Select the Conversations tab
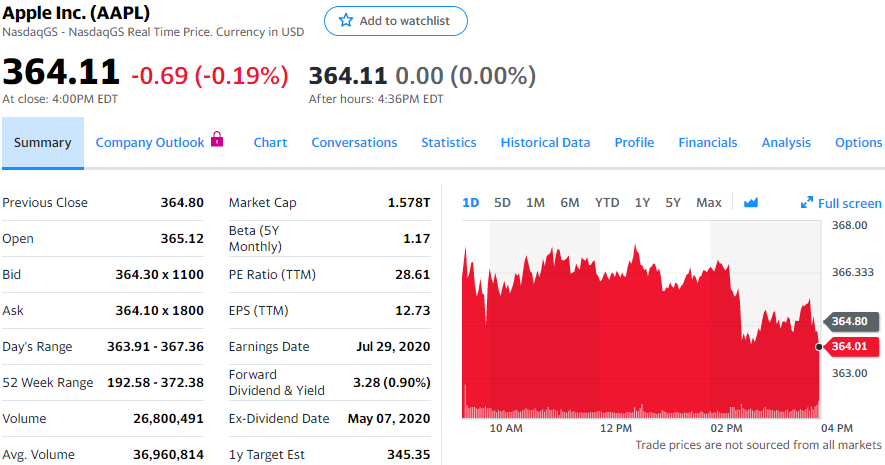885x465 pixels. pyautogui.click(x=354, y=143)
